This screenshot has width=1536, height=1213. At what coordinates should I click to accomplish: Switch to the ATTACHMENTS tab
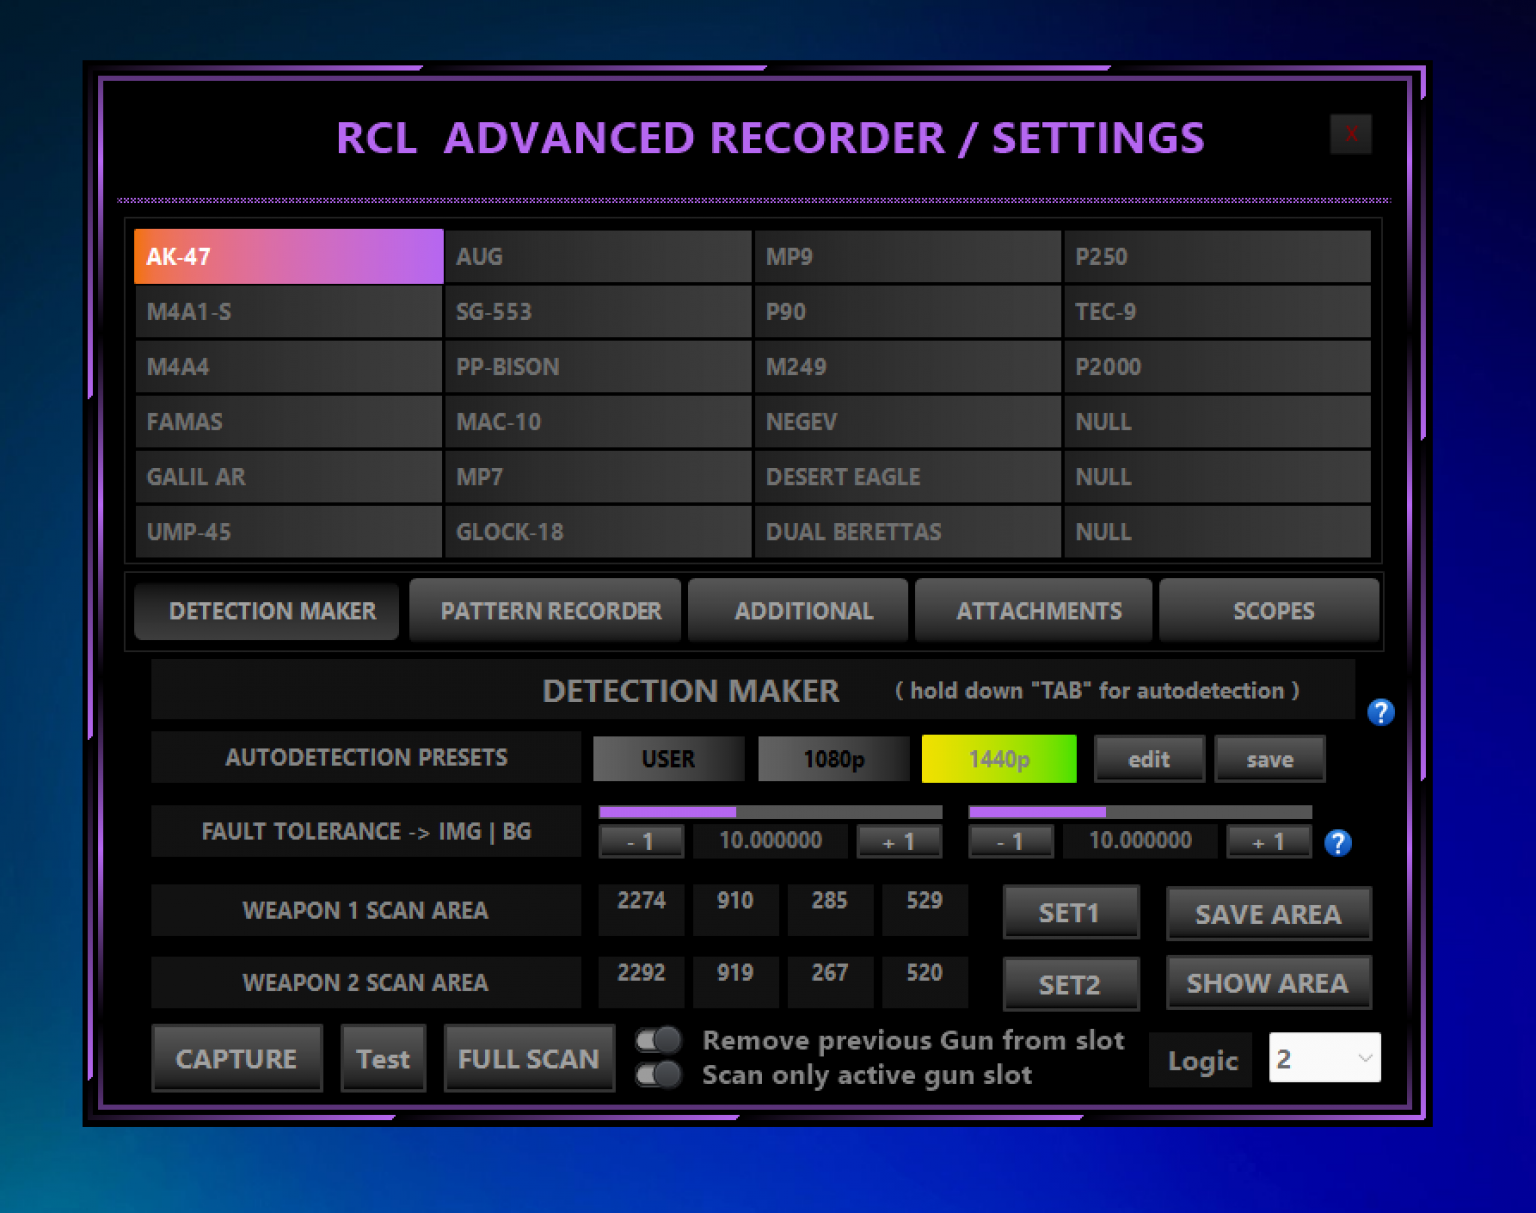tap(1034, 610)
